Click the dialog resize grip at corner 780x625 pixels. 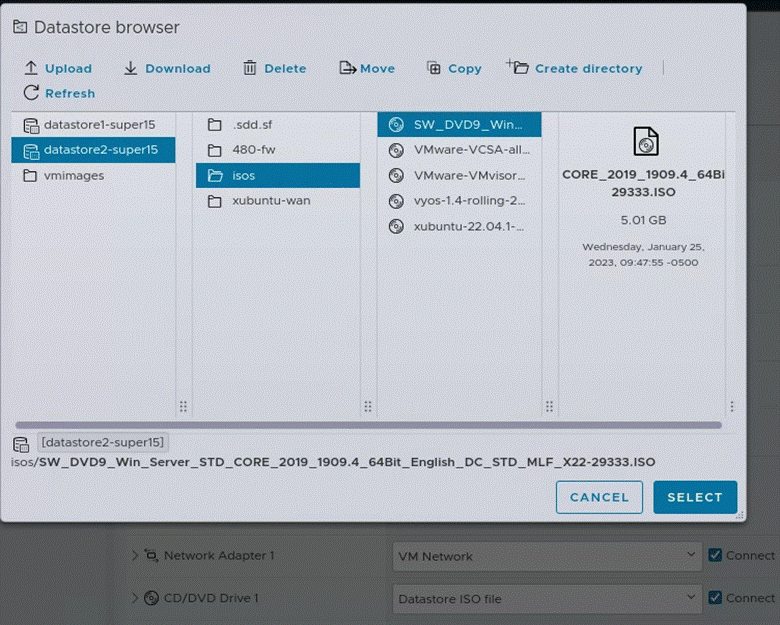[740, 515]
